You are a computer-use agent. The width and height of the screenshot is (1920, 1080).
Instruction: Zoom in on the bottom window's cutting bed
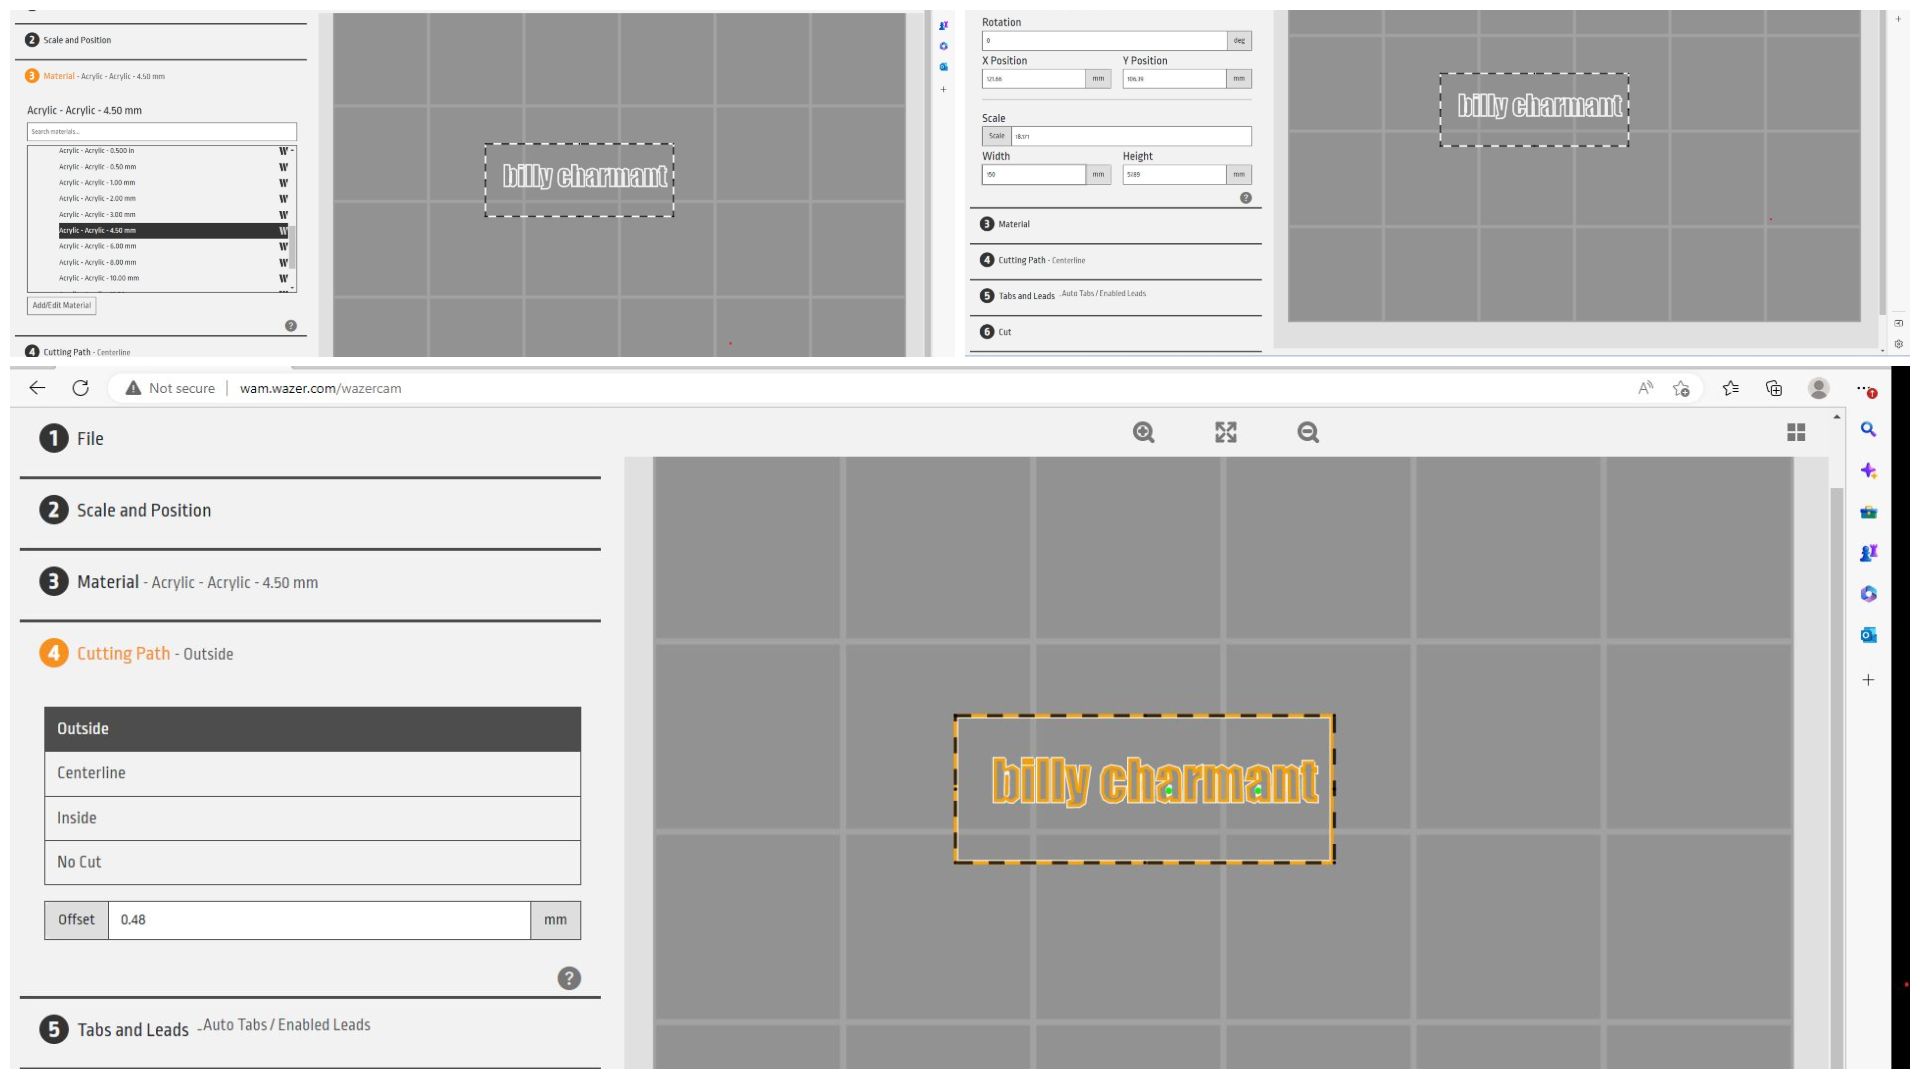coord(1143,432)
